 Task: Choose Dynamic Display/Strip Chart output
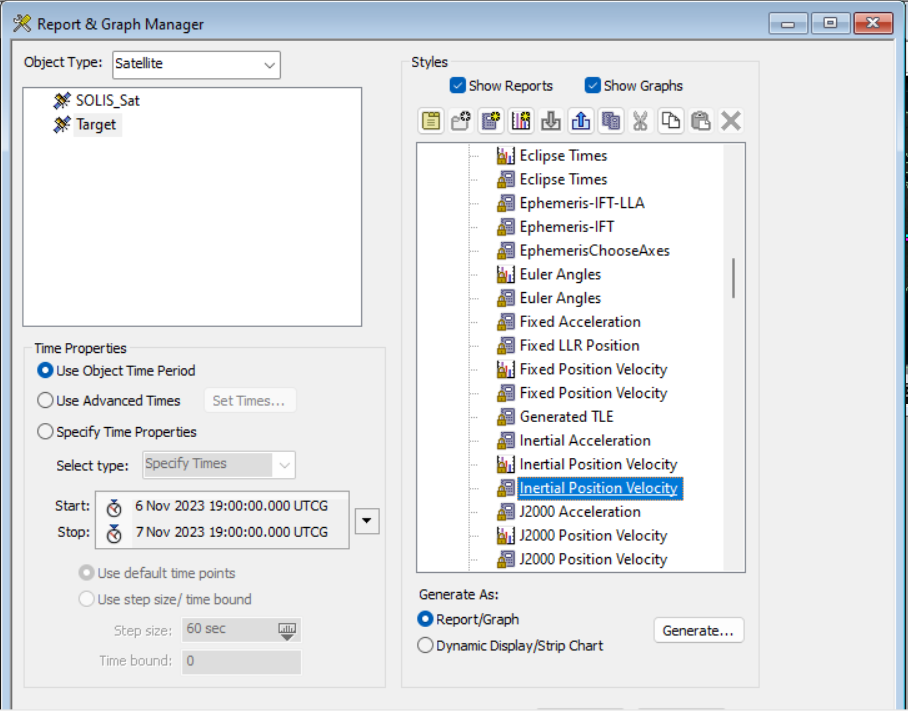pyautogui.click(x=426, y=645)
